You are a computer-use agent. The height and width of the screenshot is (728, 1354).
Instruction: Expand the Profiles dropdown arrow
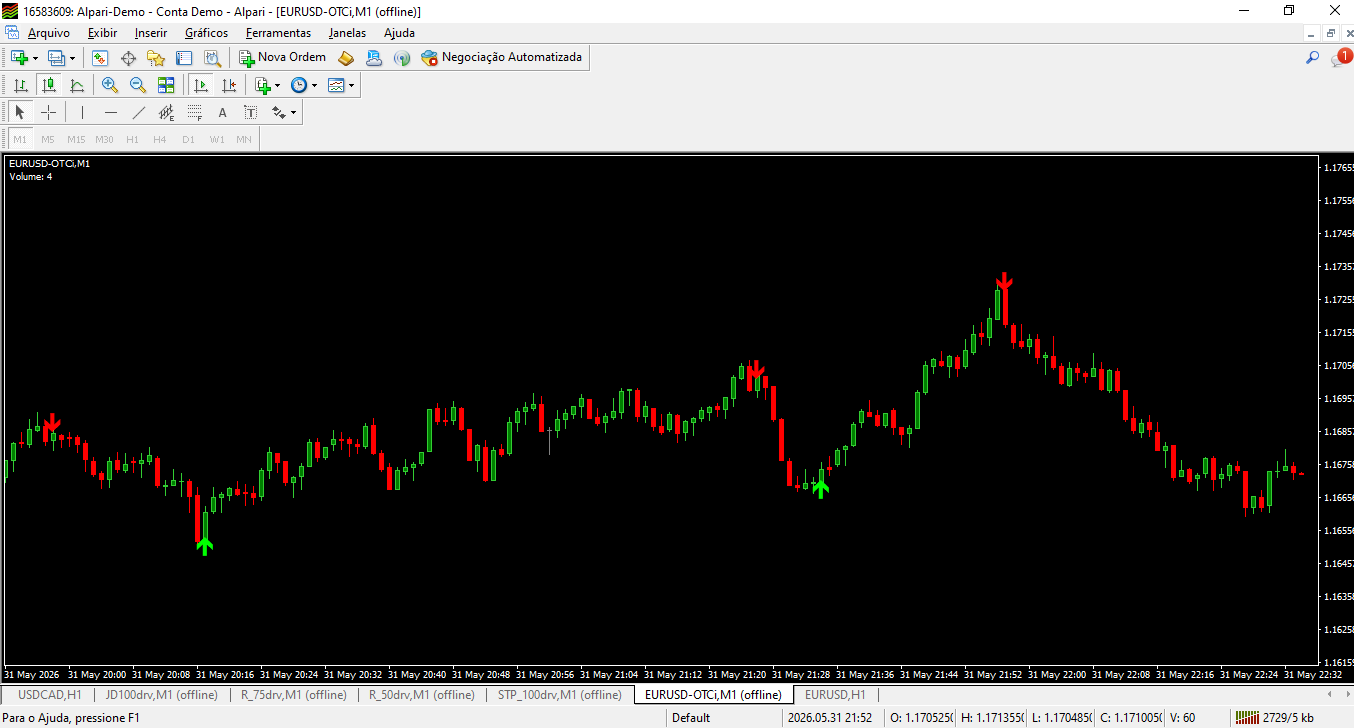pos(72,58)
